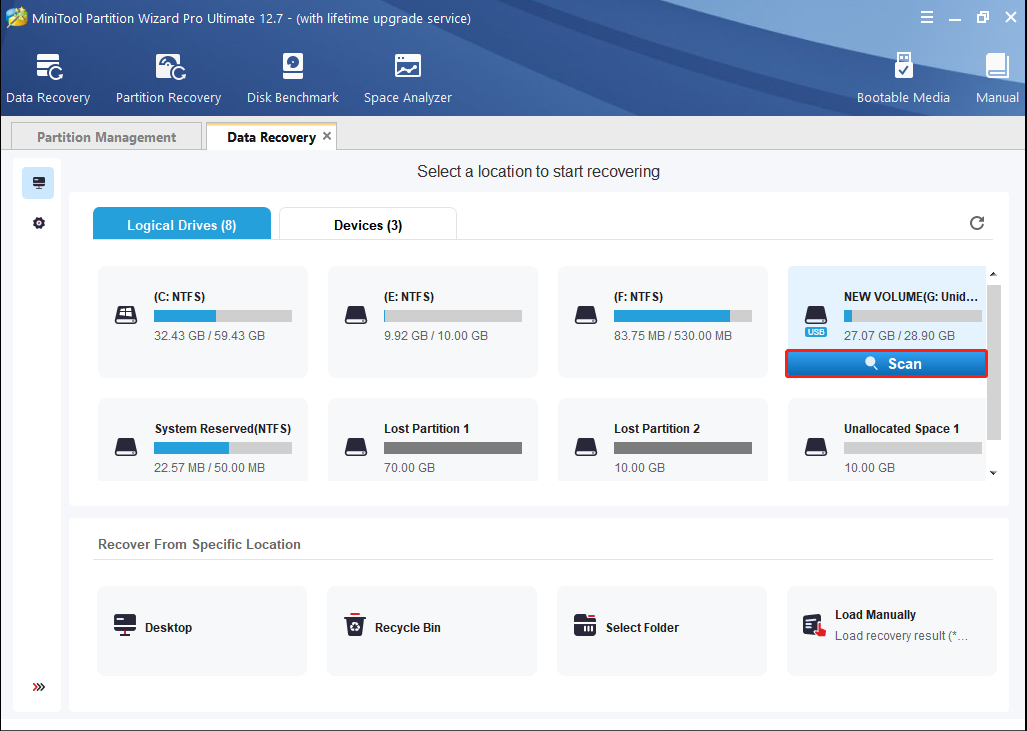1027x731 pixels.
Task: Scan the NEW VOLUME G drive
Action: (x=886, y=364)
